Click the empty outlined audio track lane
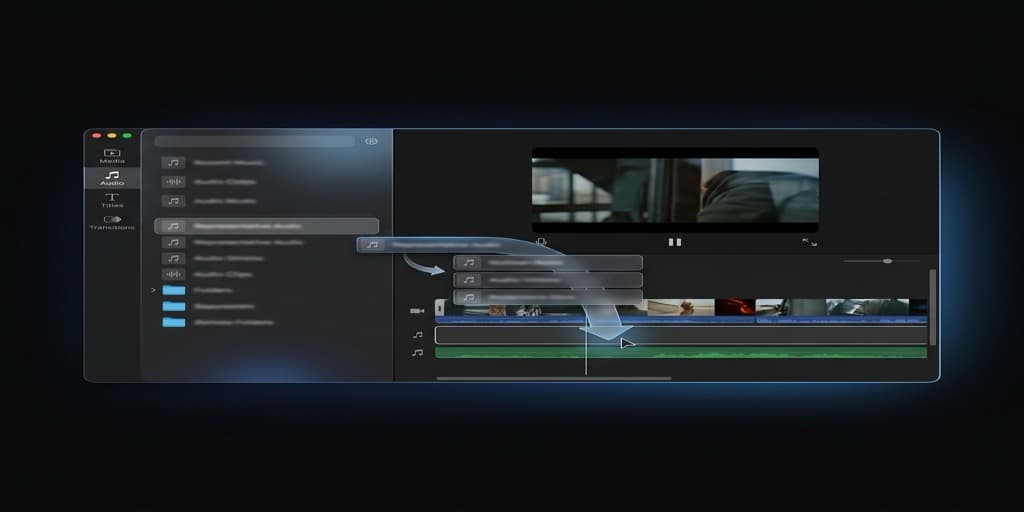 681,335
